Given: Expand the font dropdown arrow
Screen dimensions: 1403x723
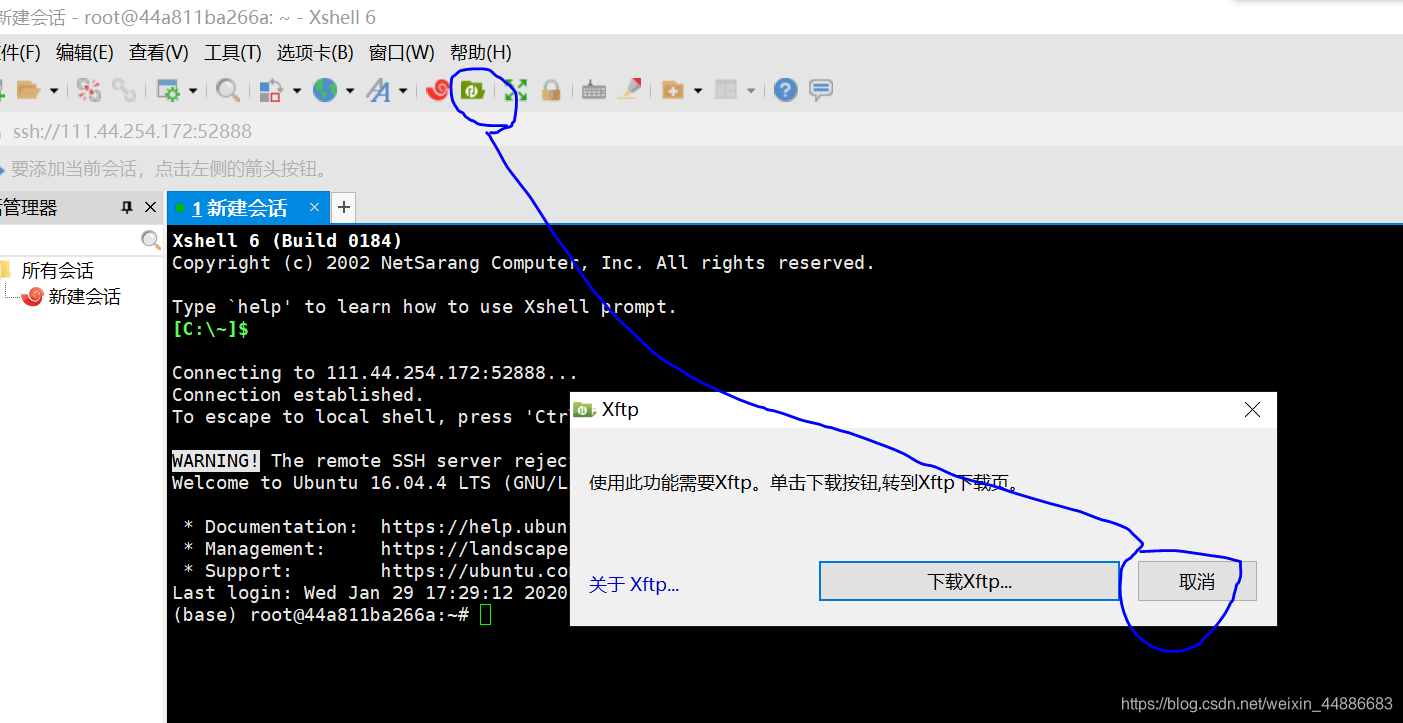Looking at the screenshot, I should click(403, 91).
